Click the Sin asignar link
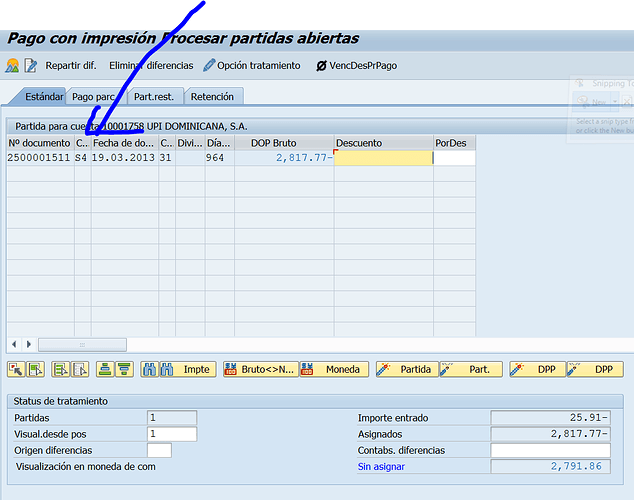 [x=381, y=466]
